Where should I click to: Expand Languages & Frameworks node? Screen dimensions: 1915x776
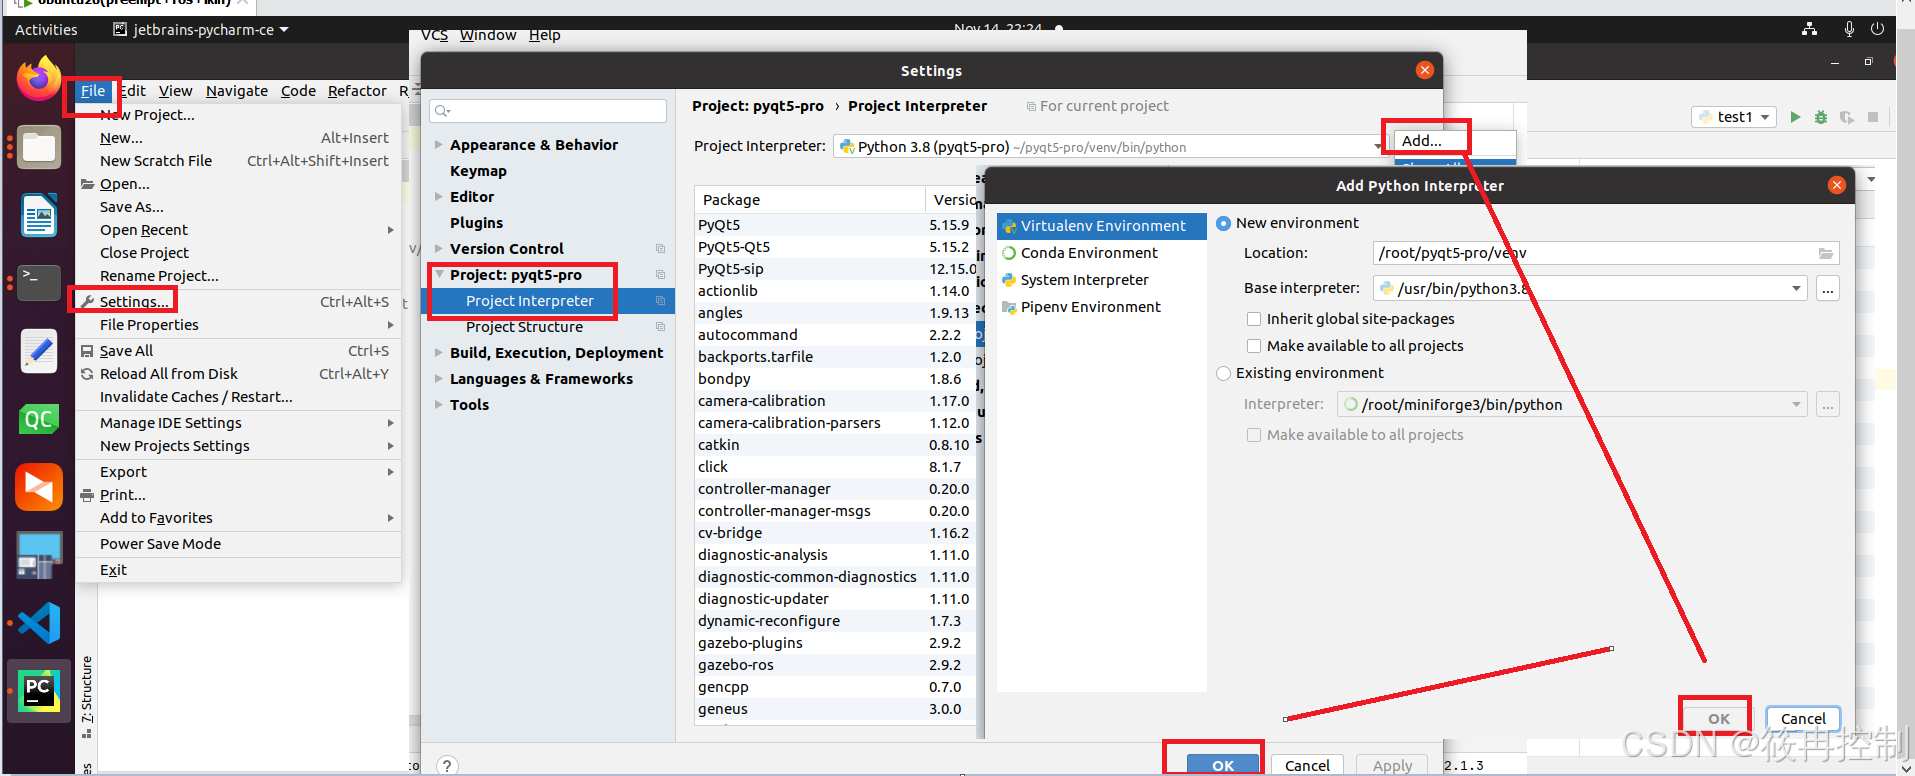439,379
